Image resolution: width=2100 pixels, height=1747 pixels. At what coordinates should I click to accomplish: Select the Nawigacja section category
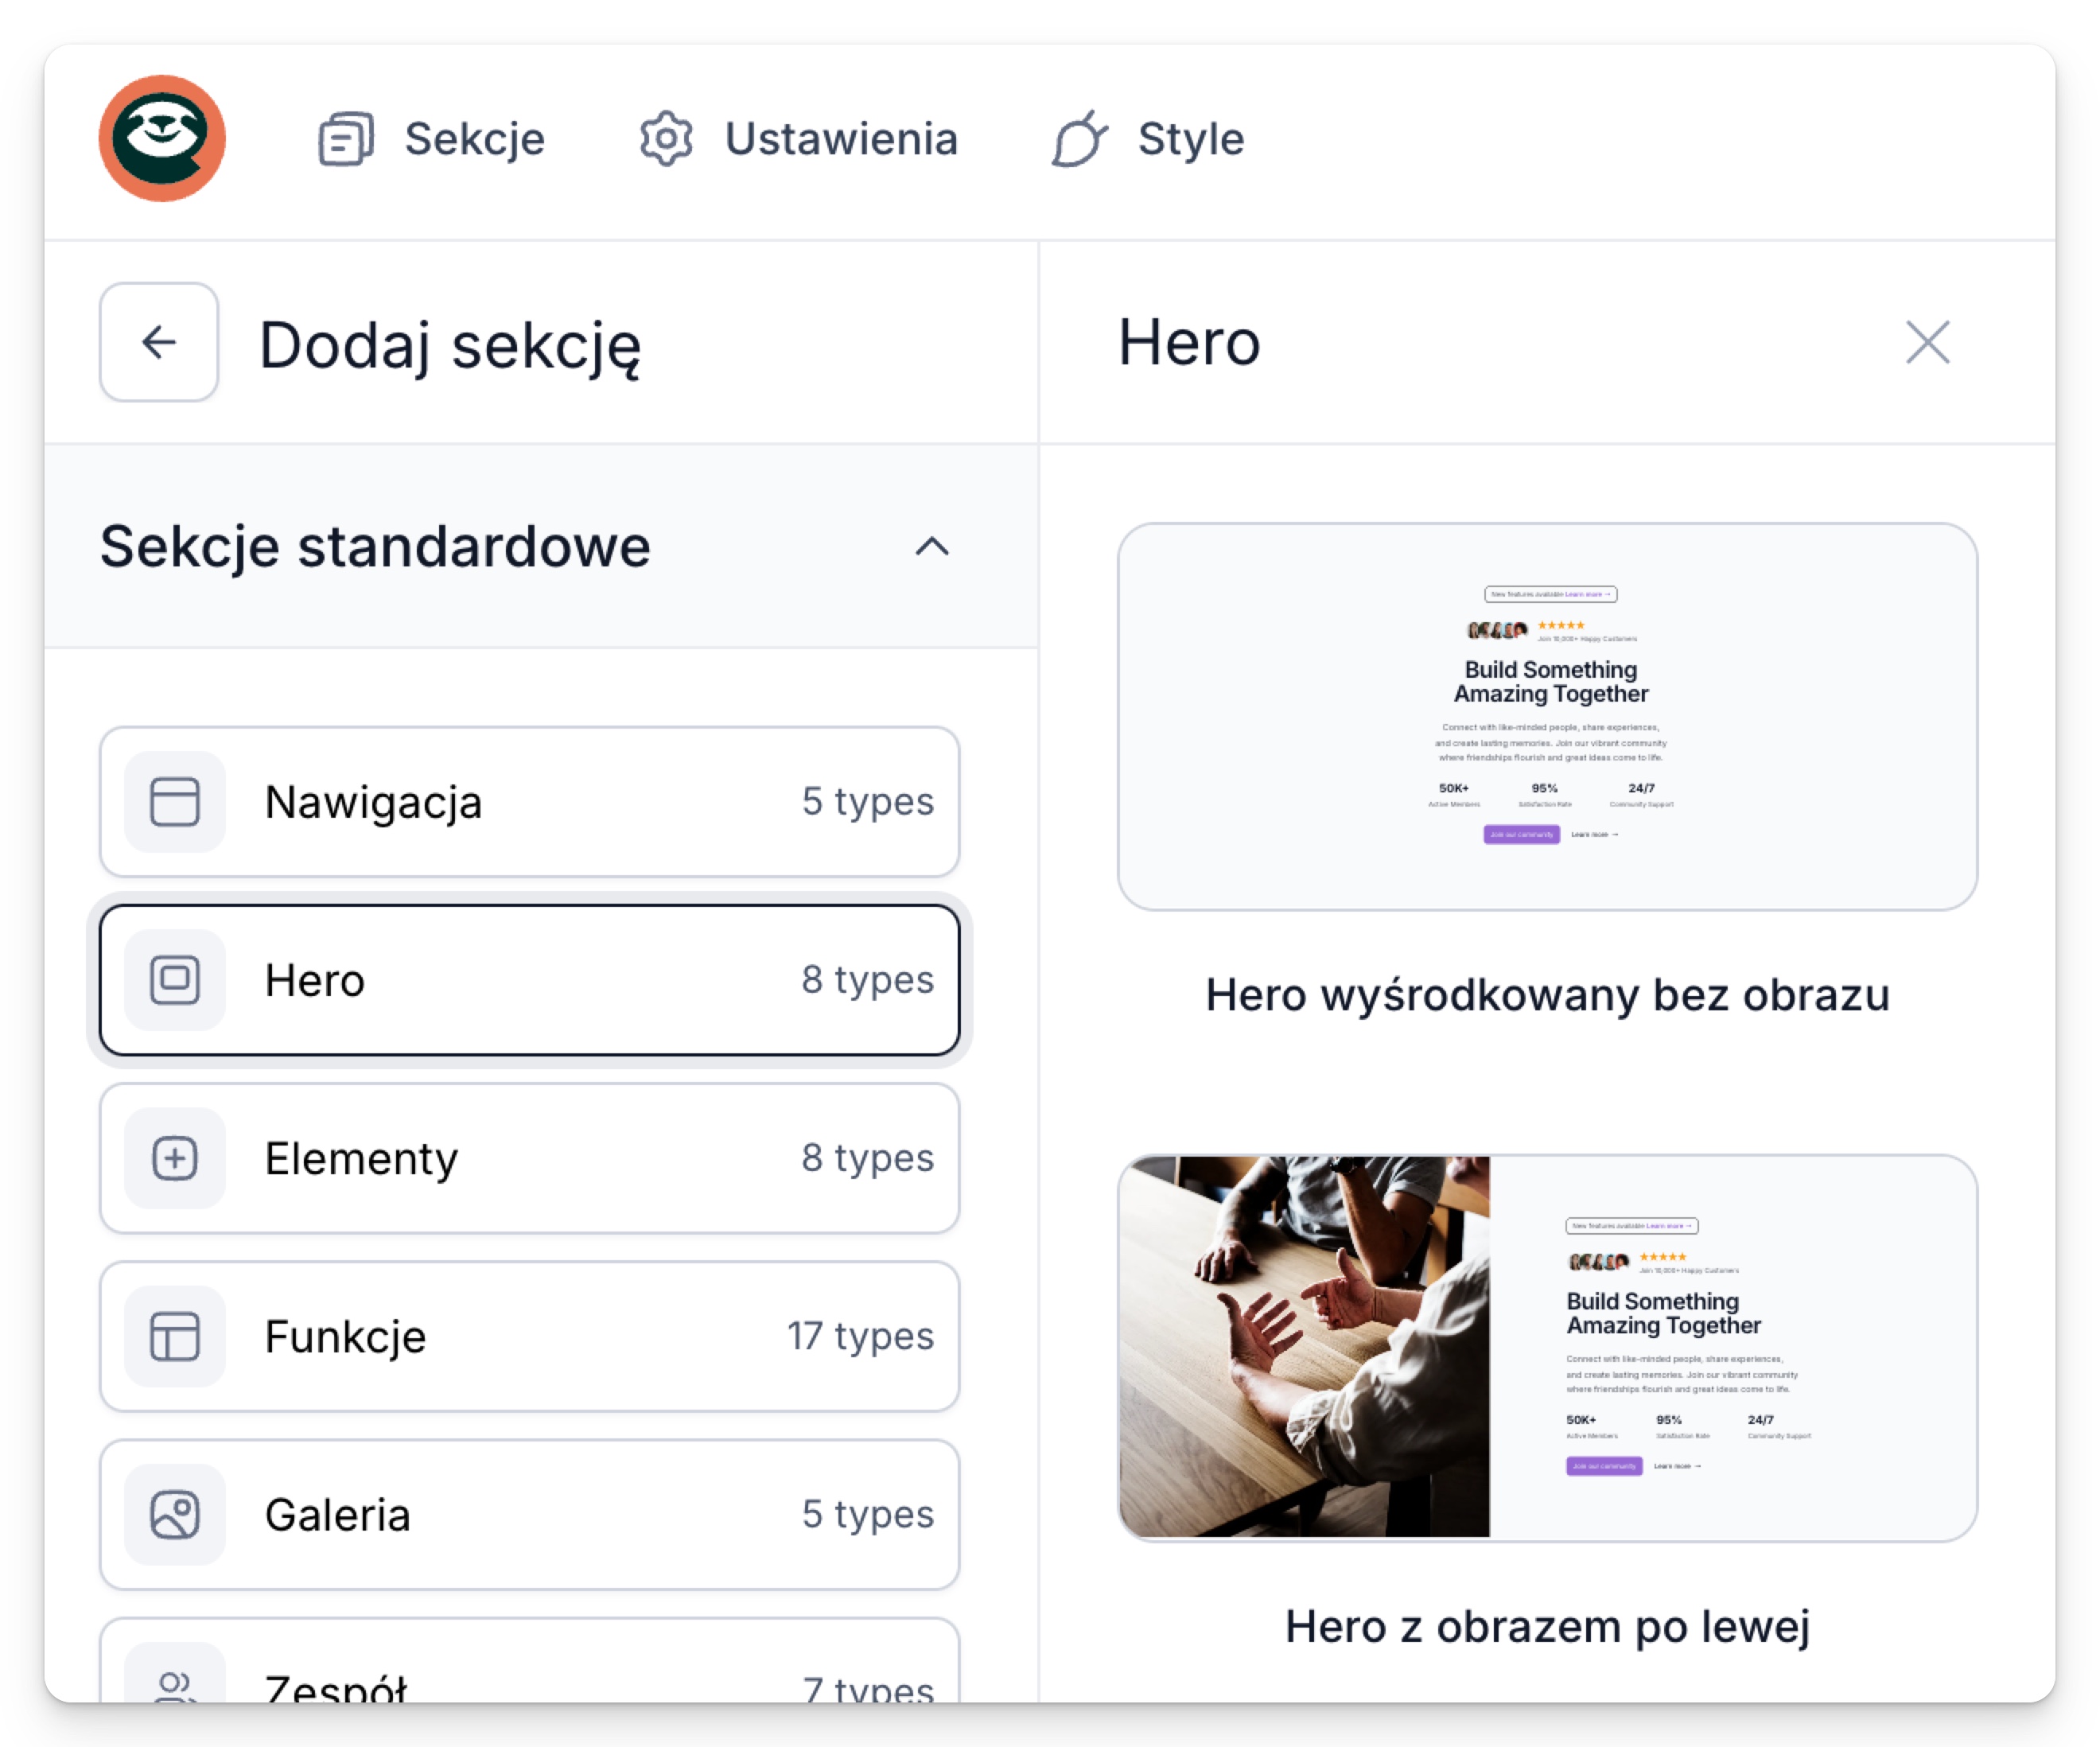point(529,801)
